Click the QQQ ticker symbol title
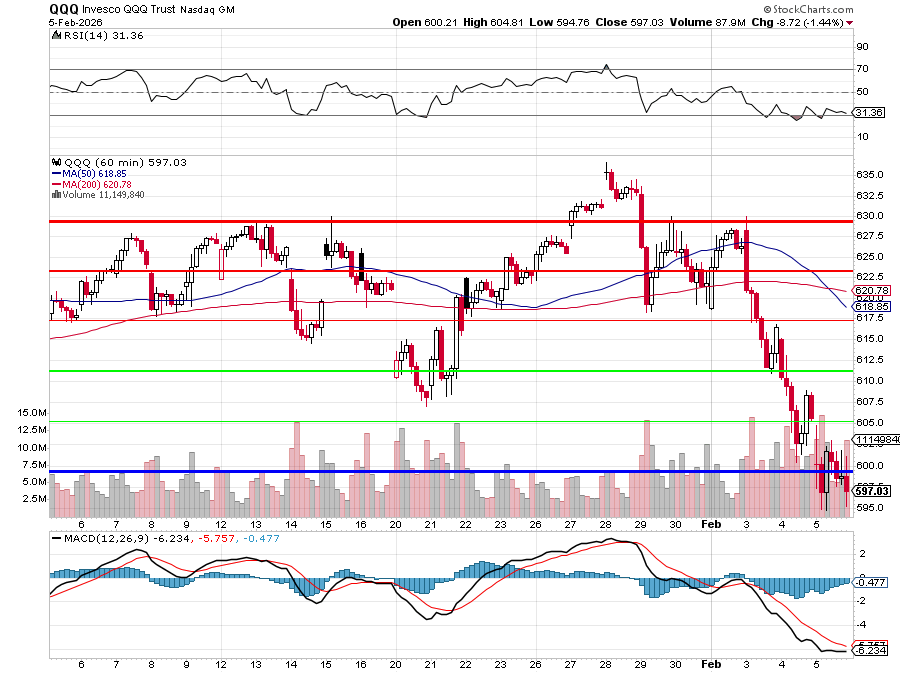The image size is (900, 673). [64, 8]
